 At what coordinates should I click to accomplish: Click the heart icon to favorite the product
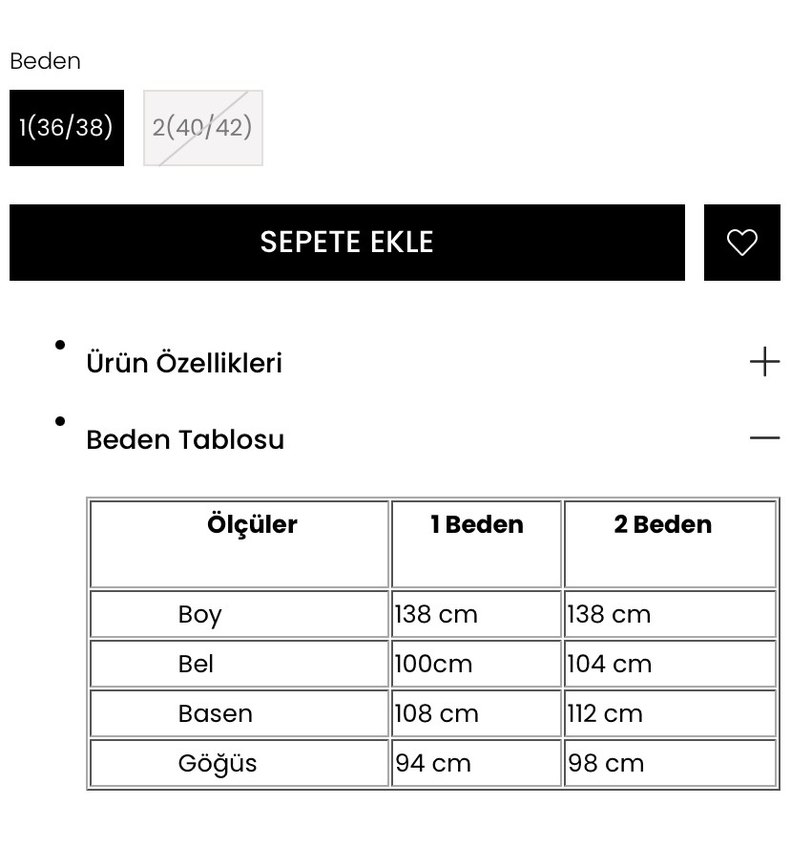(x=741, y=242)
